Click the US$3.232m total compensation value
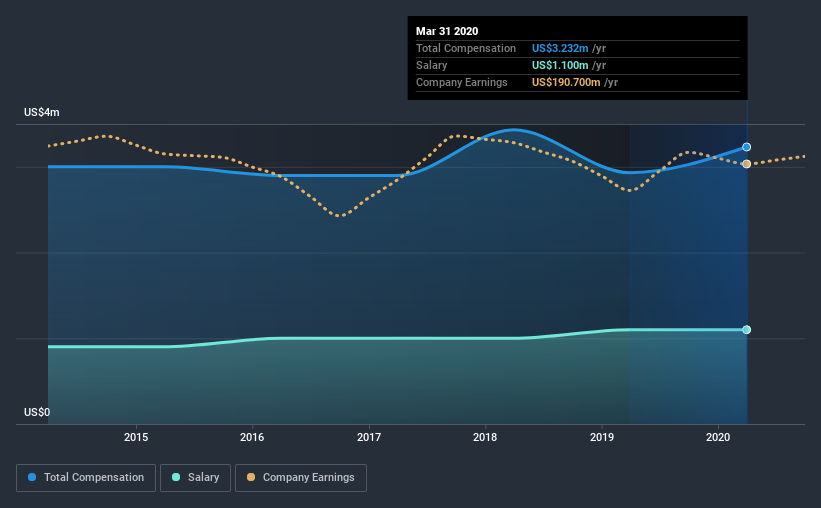This screenshot has width=821, height=508. (560, 48)
